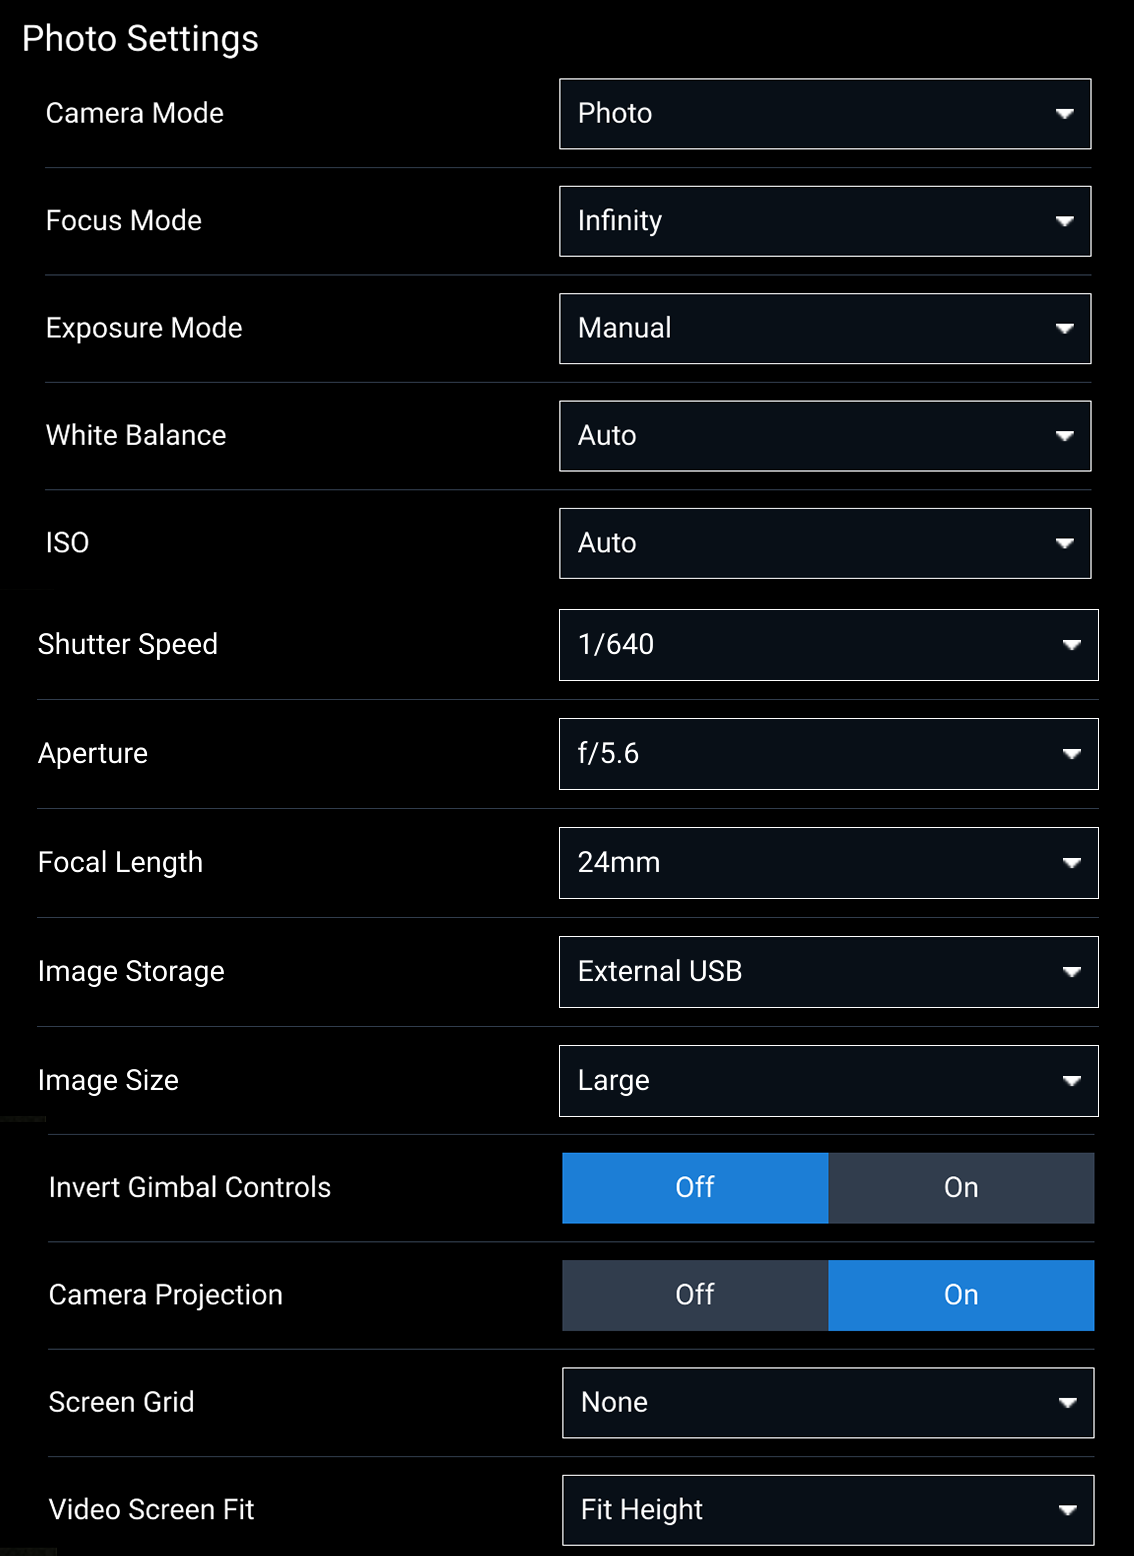
Task: Turn Camera Projection Off
Action: tap(695, 1295)
